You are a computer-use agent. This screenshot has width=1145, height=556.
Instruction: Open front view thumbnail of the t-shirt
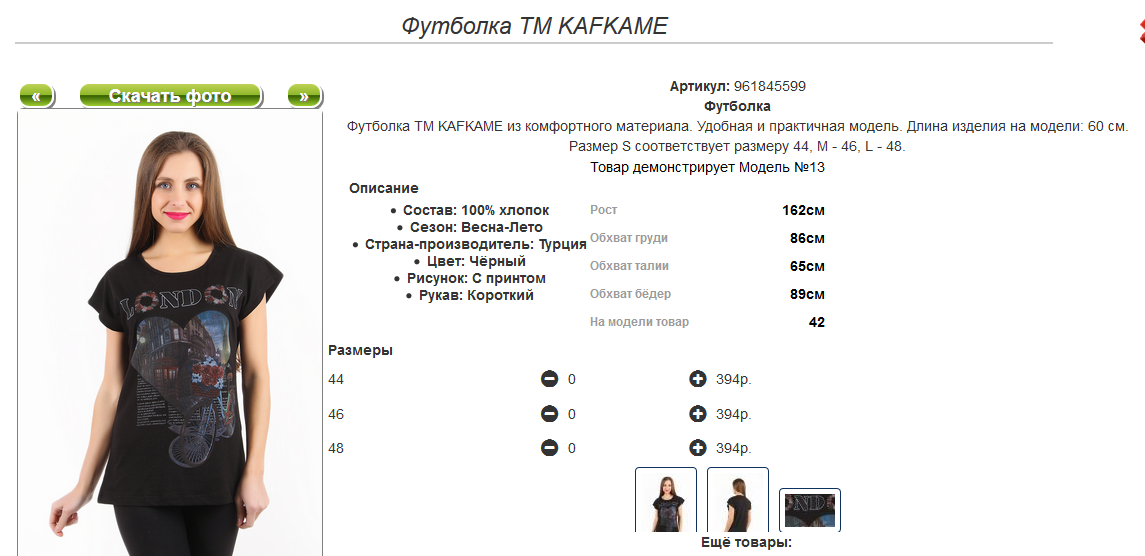pos(666,500)
